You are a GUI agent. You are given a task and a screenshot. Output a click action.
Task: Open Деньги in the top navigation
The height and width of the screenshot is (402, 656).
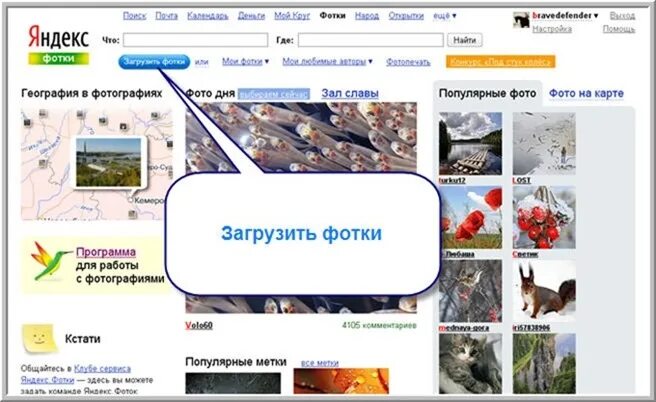click(251, 16)
